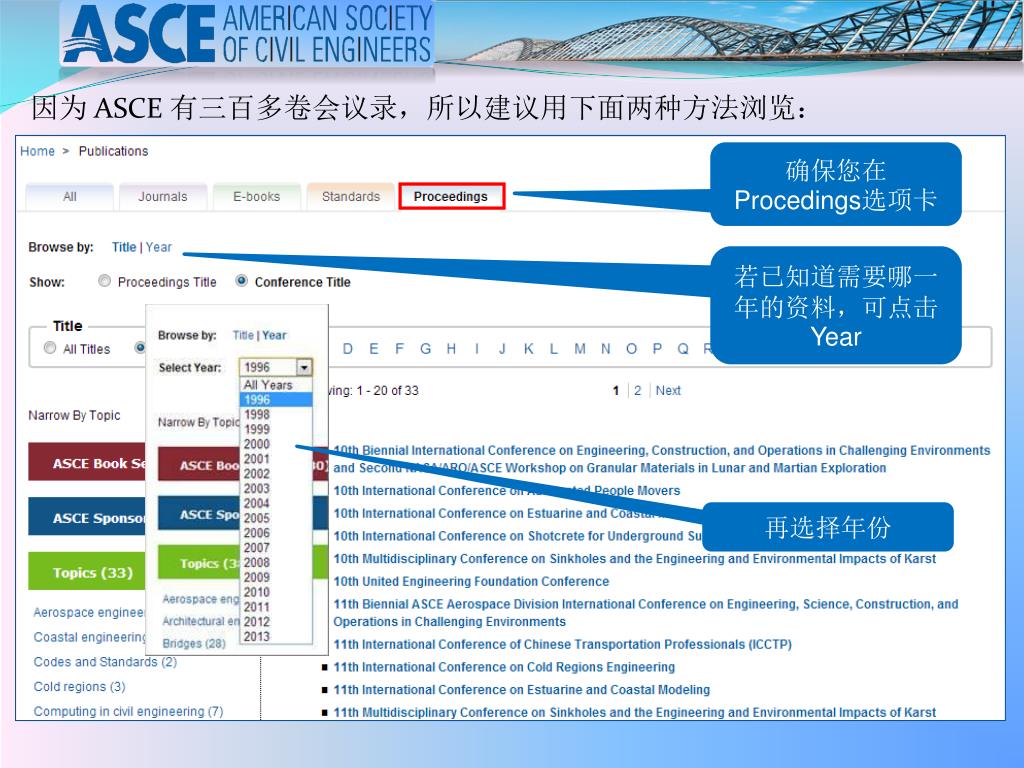This screenshot has width=1024, height=768.
Task: Open 10th International Conference on Automated People Movers
Action: point(507,491)
